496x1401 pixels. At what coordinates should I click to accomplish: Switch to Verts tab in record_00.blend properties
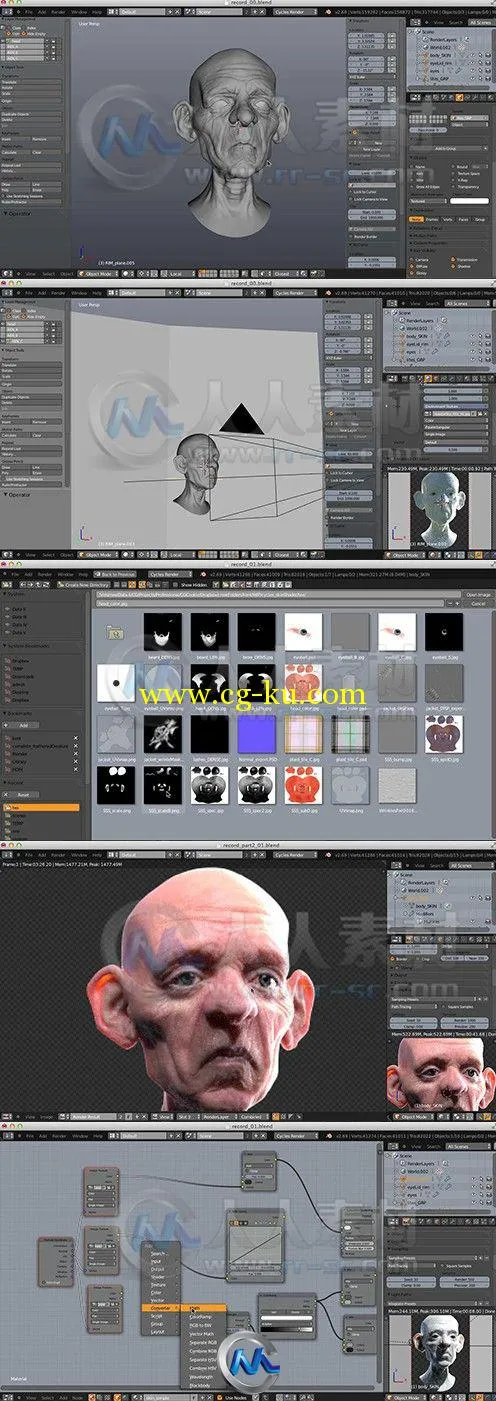click(x=448, y=219)
